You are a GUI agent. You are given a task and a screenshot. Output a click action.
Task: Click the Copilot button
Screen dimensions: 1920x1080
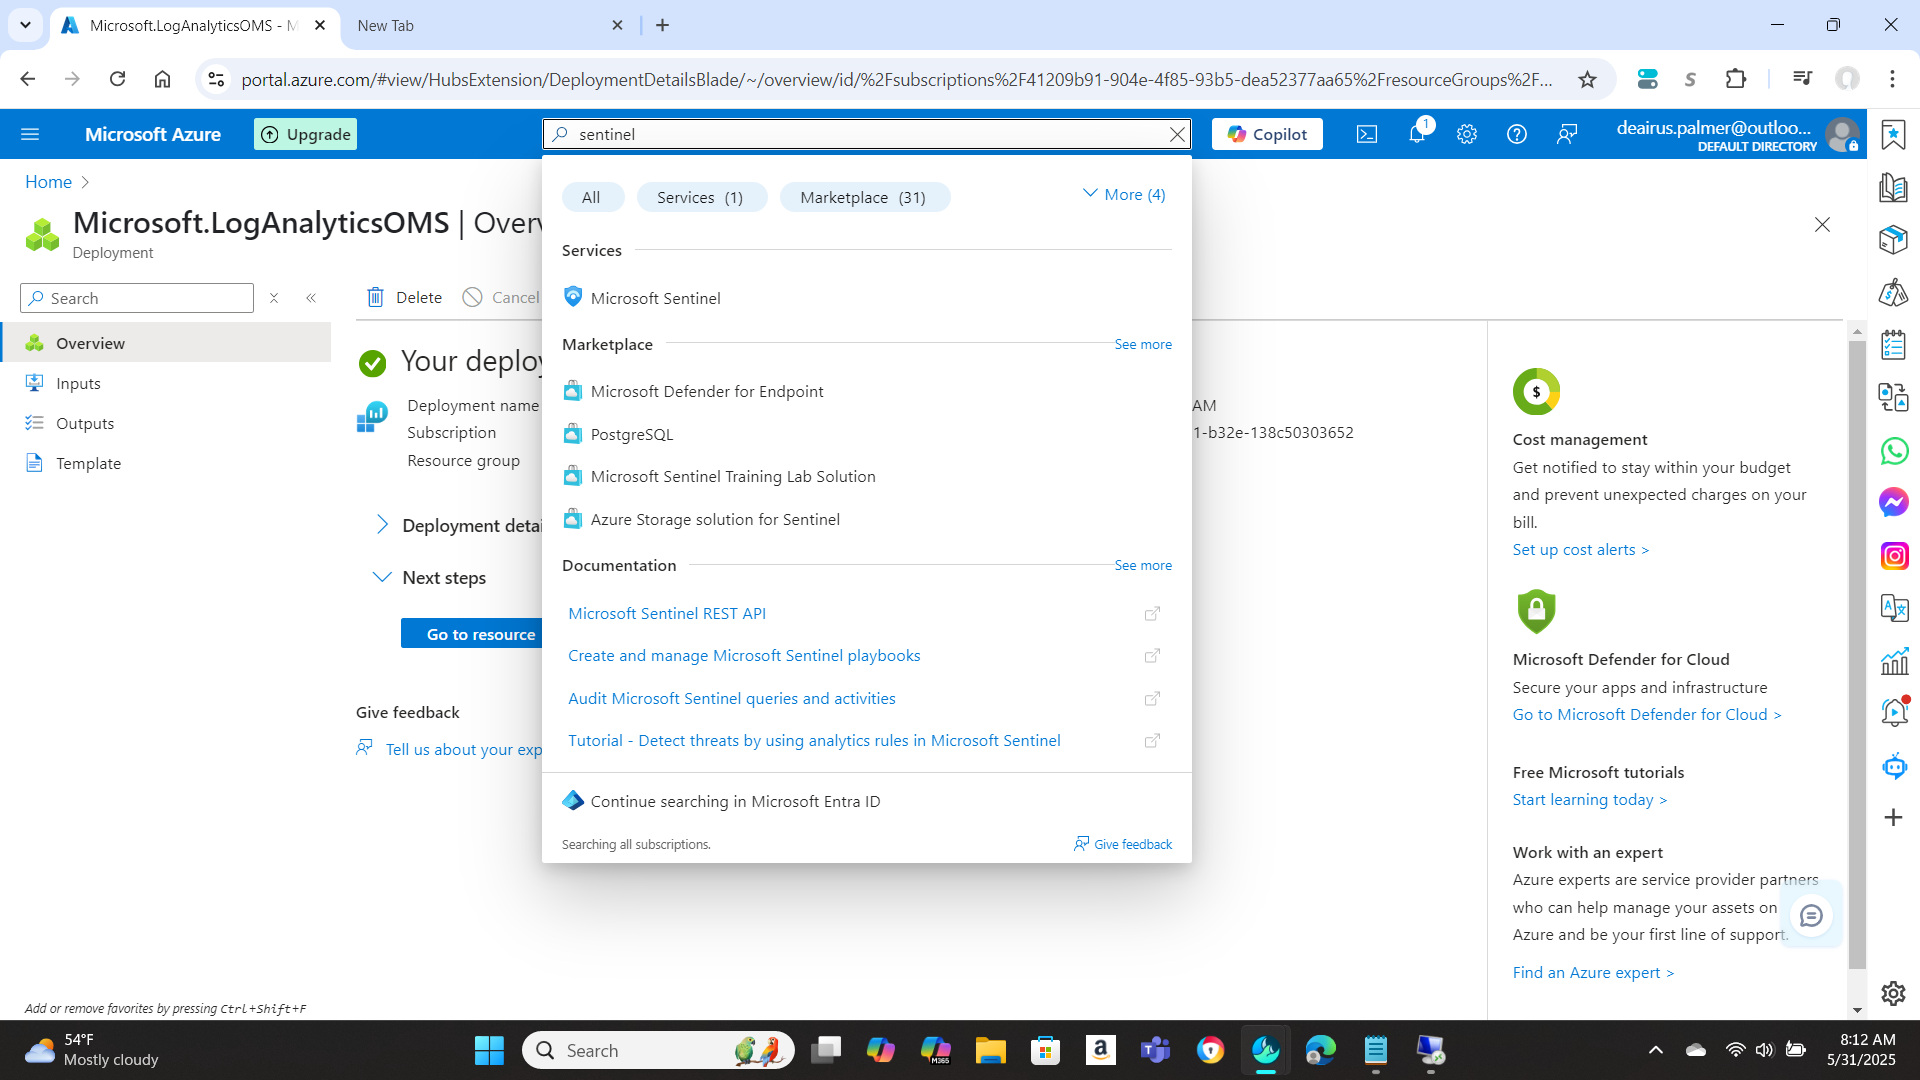(x=1267, y=134)
